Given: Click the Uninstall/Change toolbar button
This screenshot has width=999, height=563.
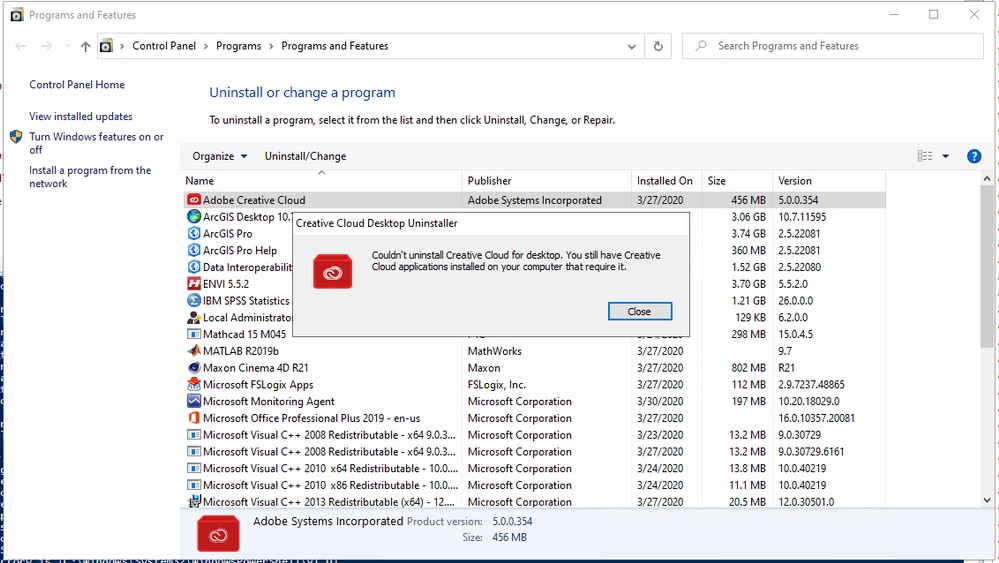Looking at the screenshot, I should click(305, 156).
